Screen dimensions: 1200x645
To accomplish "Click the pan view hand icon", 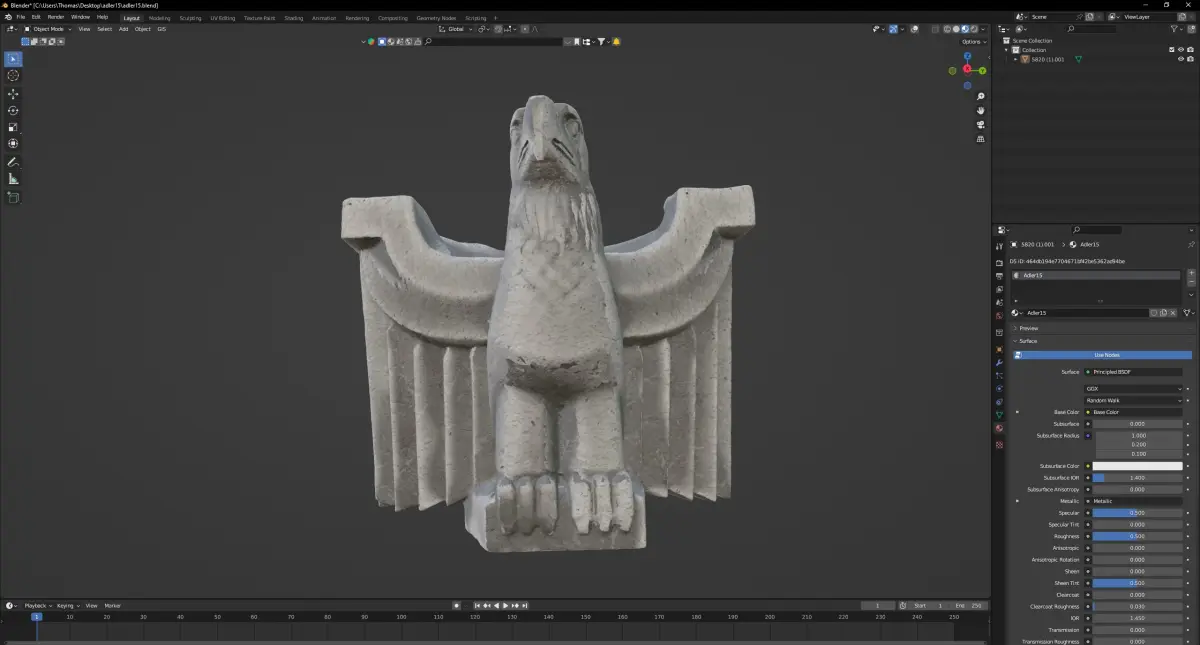I will point(981,110).
